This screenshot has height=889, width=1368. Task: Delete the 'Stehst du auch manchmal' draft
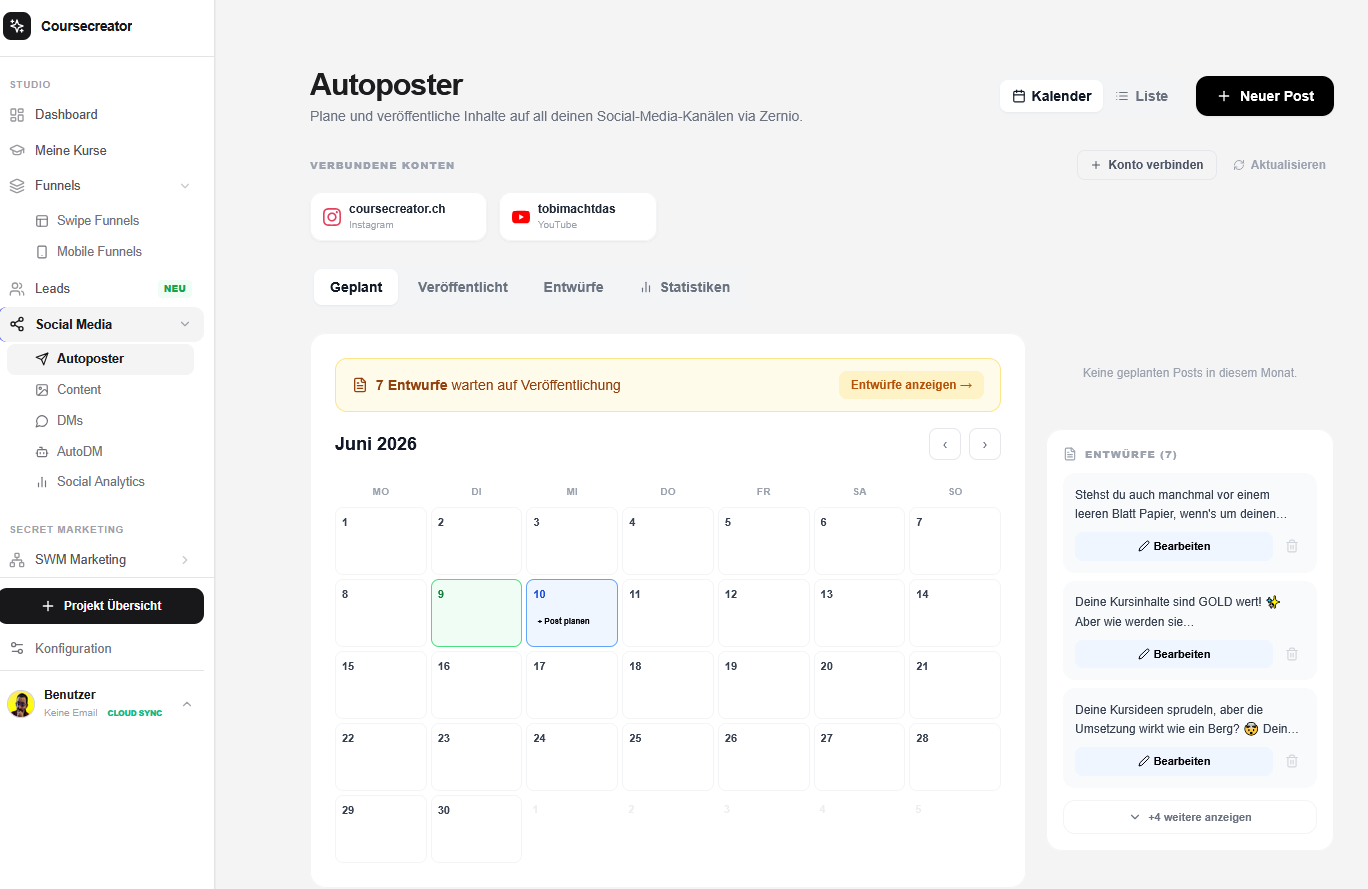1292,546
